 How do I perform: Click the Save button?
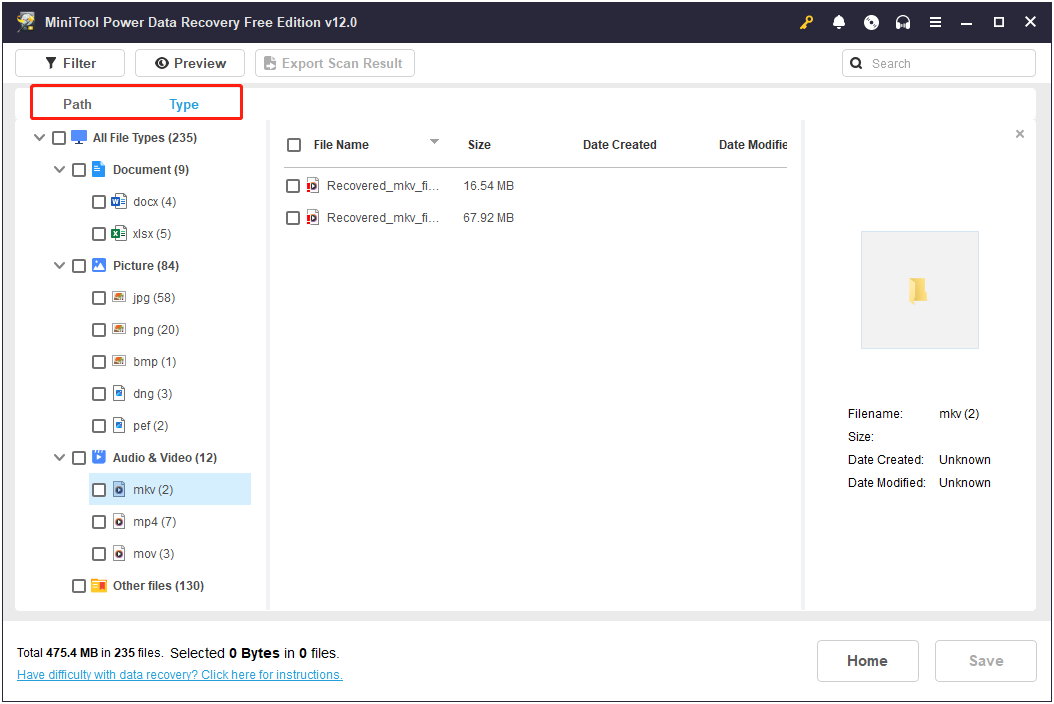[x=985, y=661]
